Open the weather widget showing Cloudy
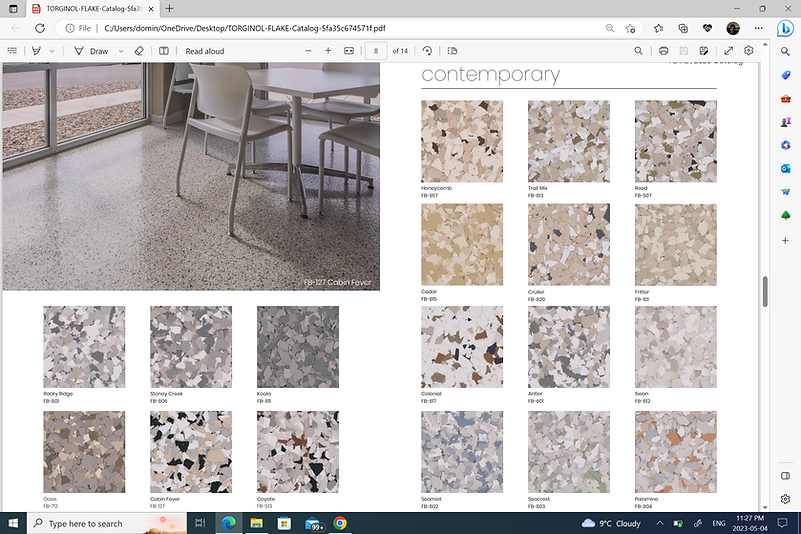Screen dimensions: 801x534 coord(611,523)
